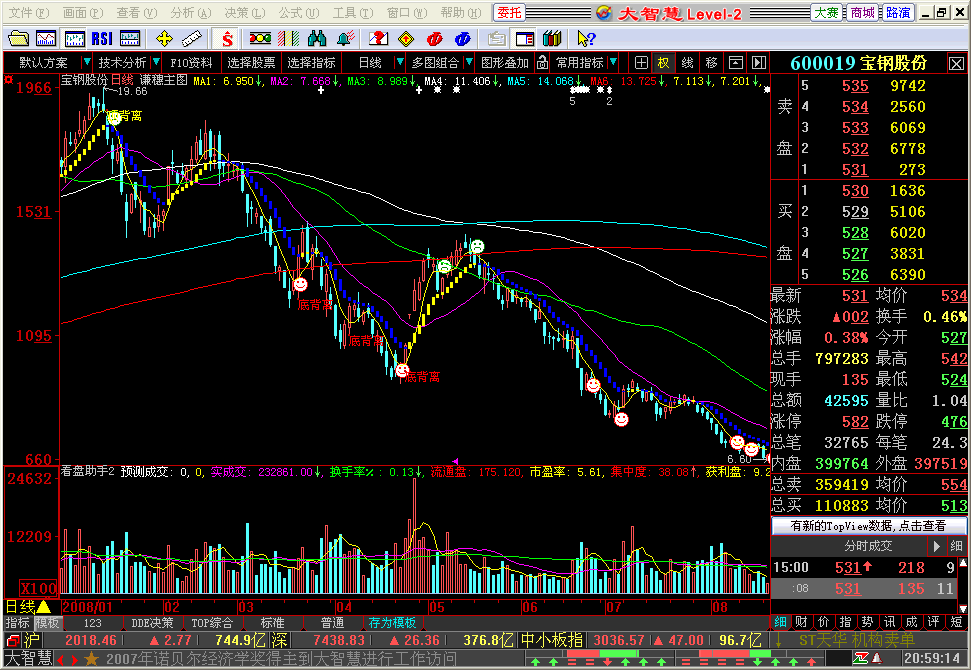Screen dimensions: 971x670
Task: Click the 有新的TopView数据,点击查看 banner
Action: click(x=868, y=526)
